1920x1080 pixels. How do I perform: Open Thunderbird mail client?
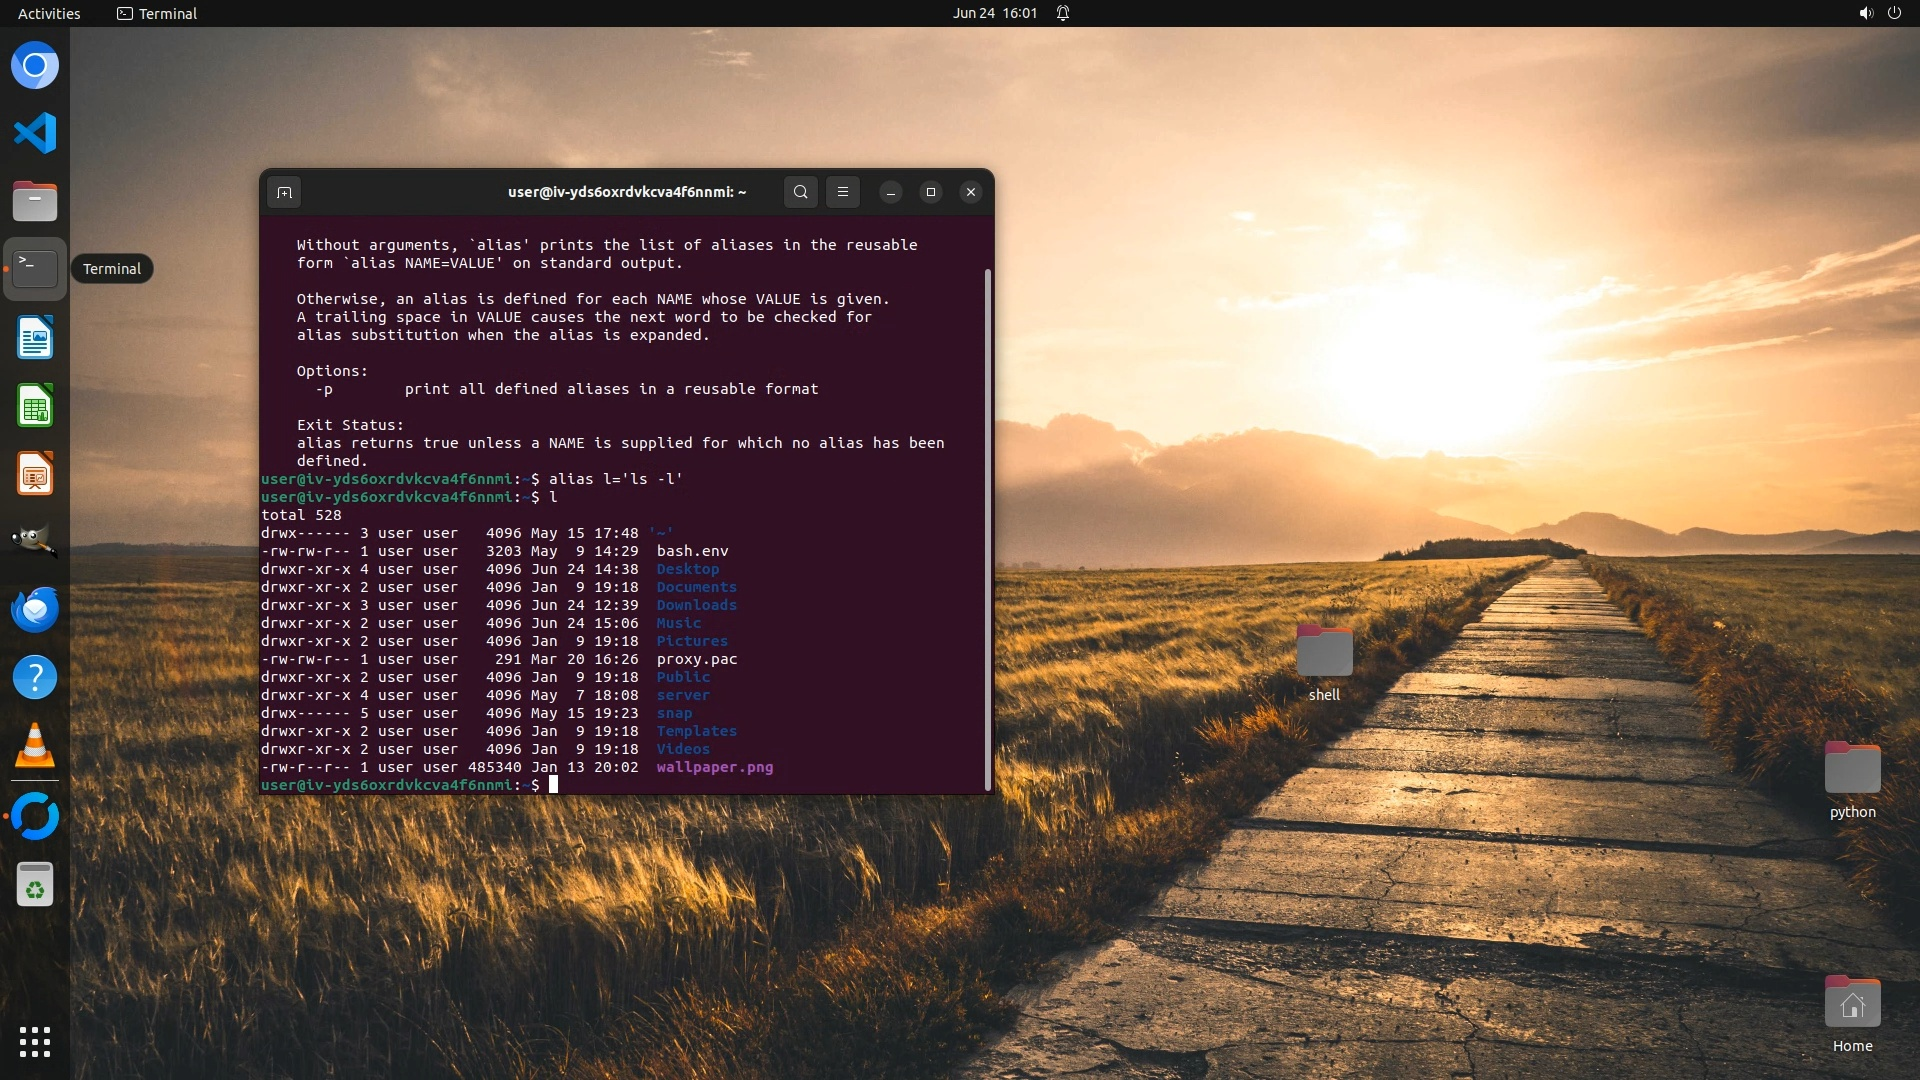pos(35,609)
